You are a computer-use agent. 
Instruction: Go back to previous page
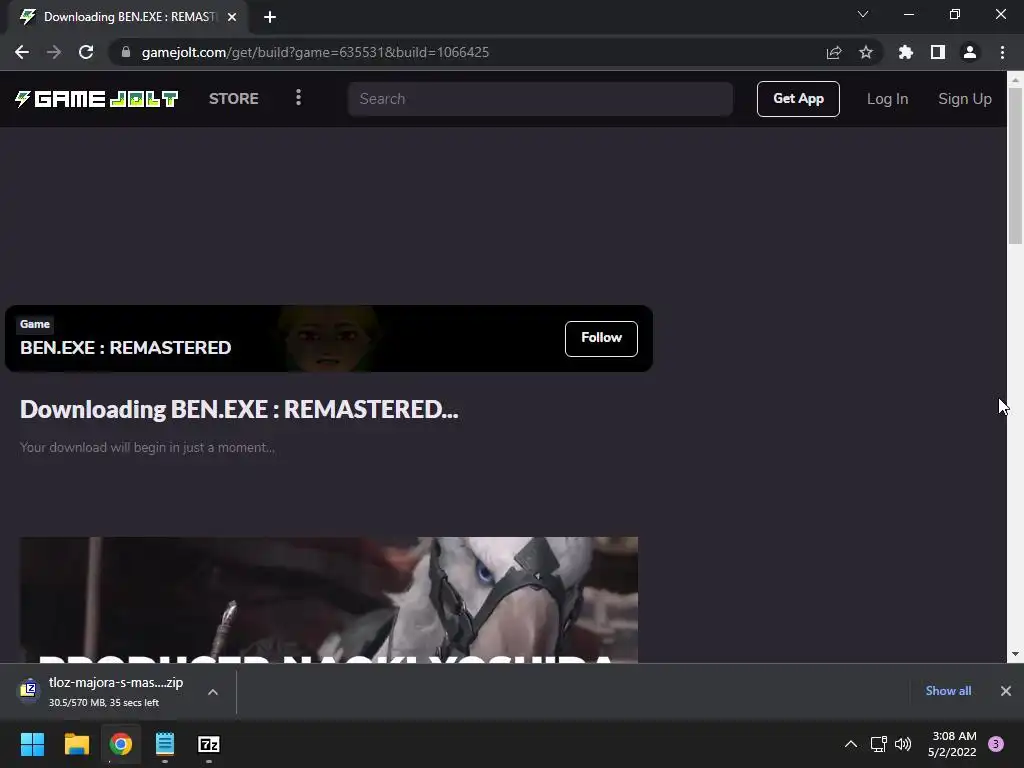(22, 52)
